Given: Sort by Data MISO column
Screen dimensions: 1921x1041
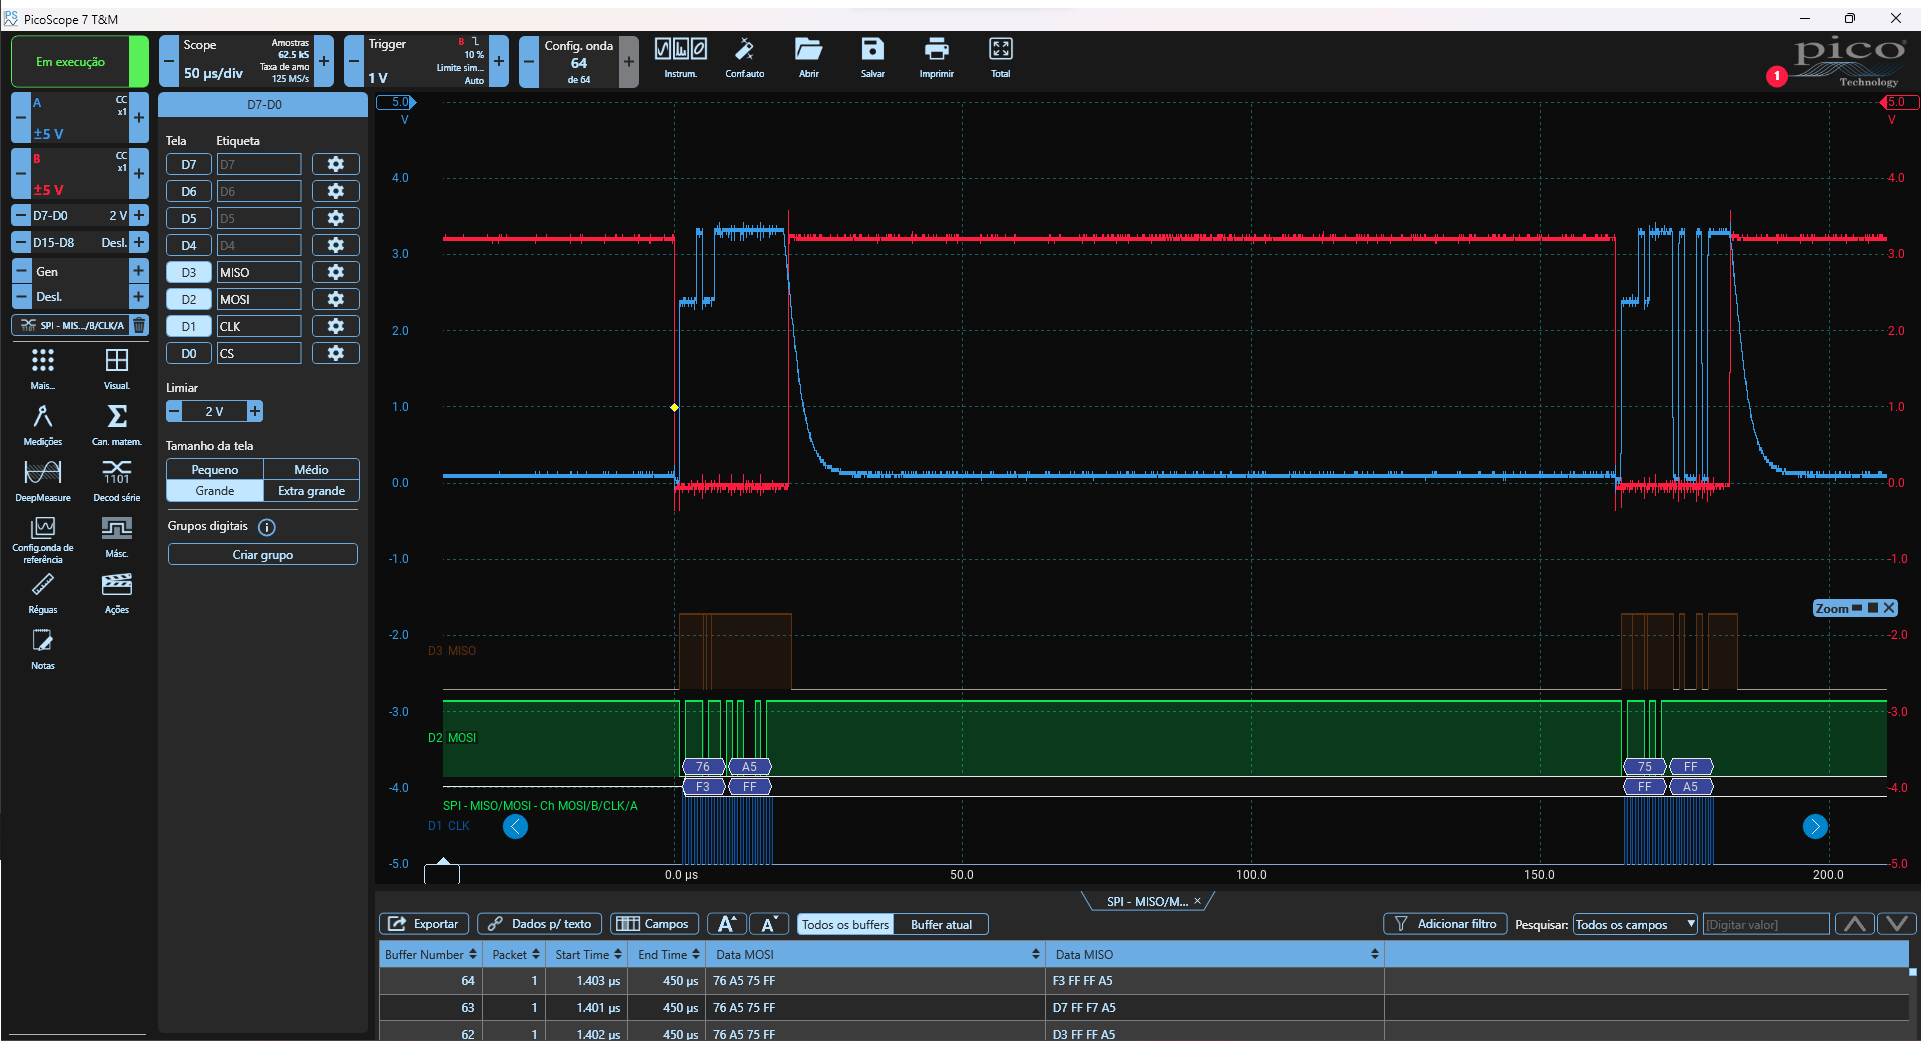Looking at the screenshot, I should [1215, 954].
